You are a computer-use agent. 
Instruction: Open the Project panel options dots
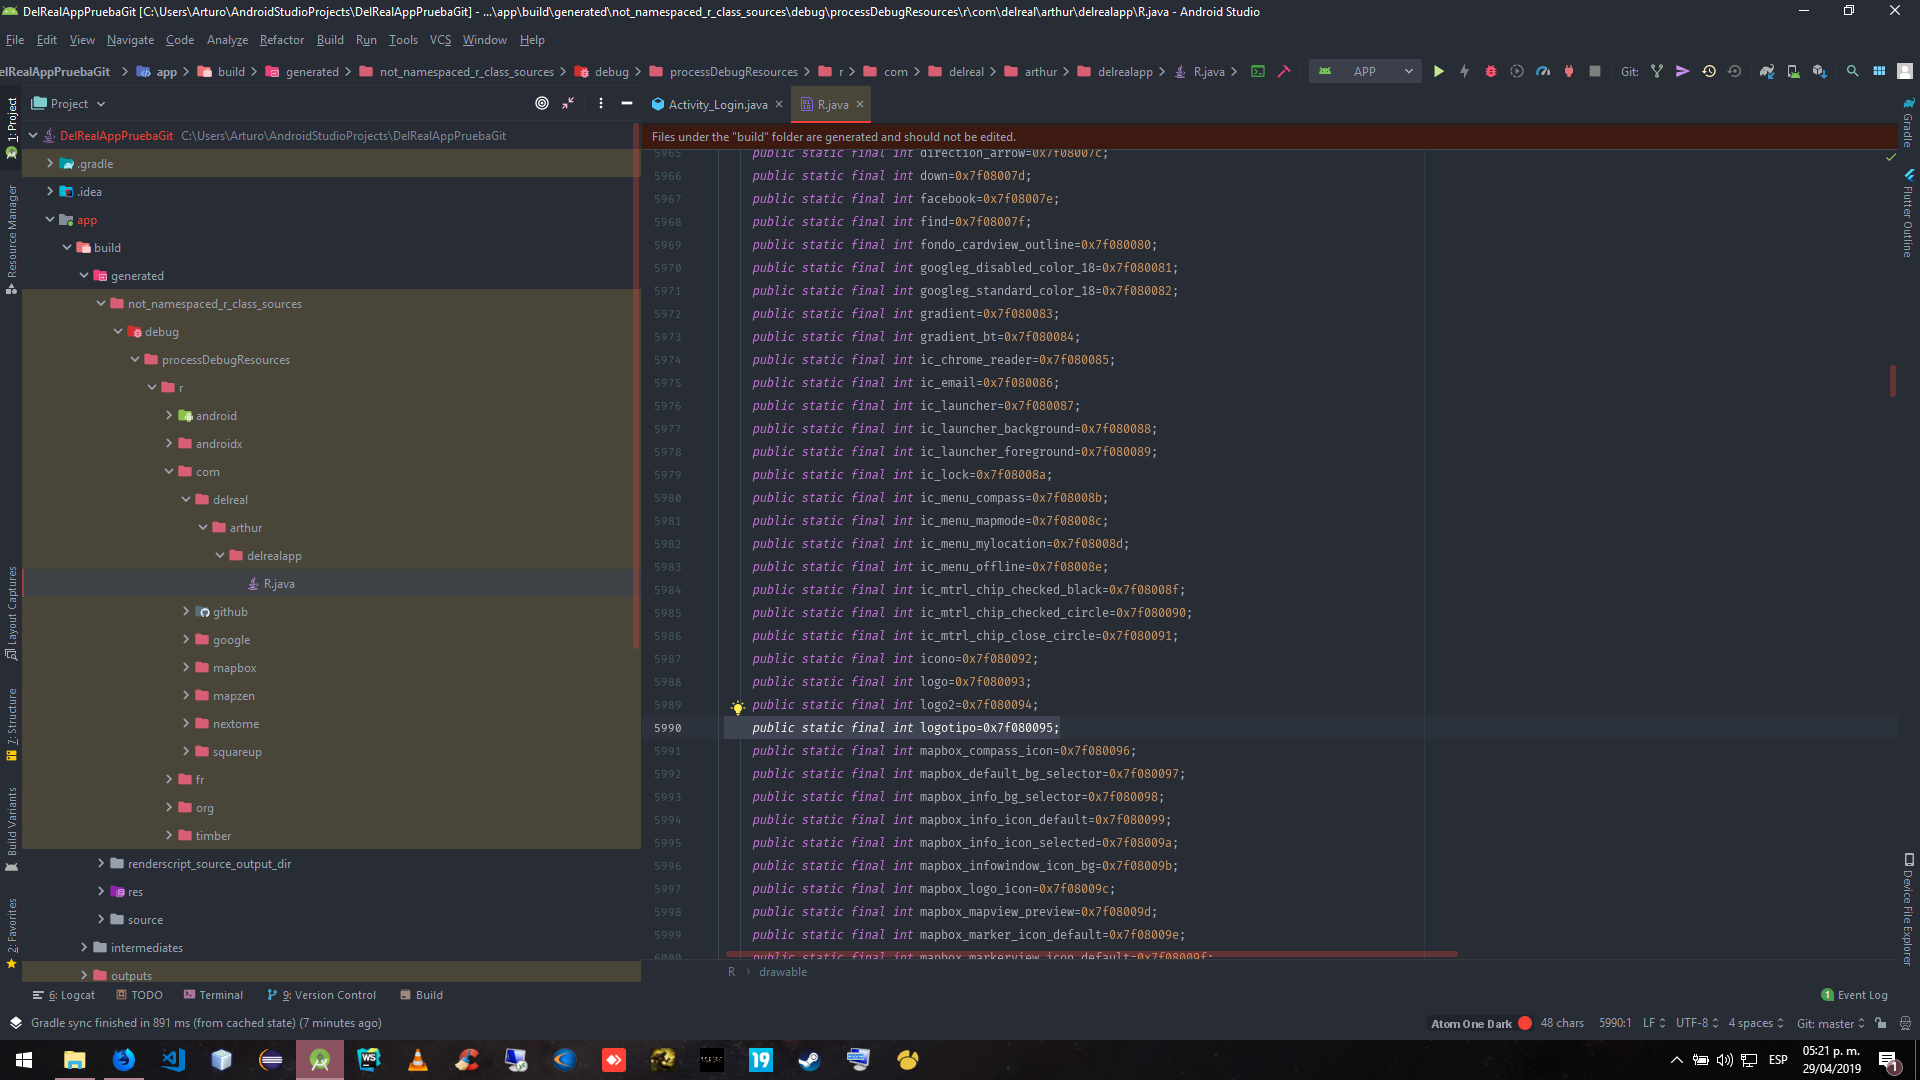pos(600,103)
